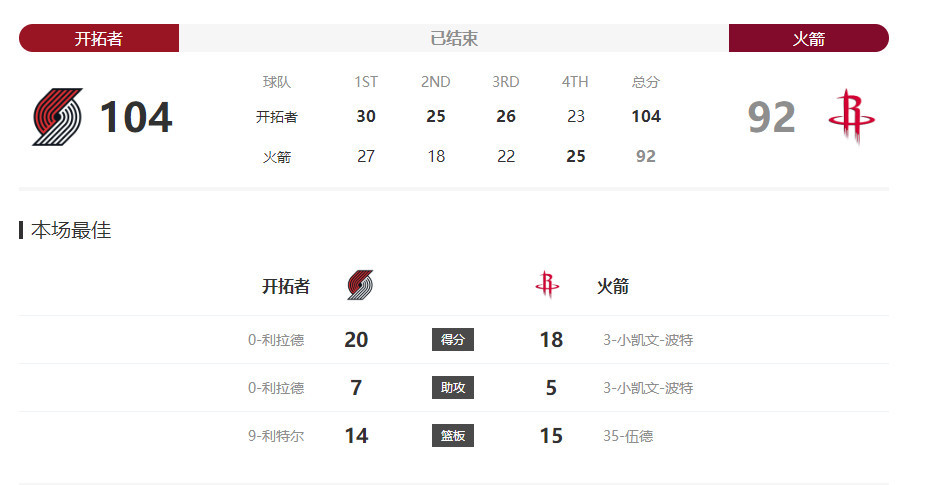Click the 得分 stat badge
Screen dimensions: 950x485
click(453, 340)
